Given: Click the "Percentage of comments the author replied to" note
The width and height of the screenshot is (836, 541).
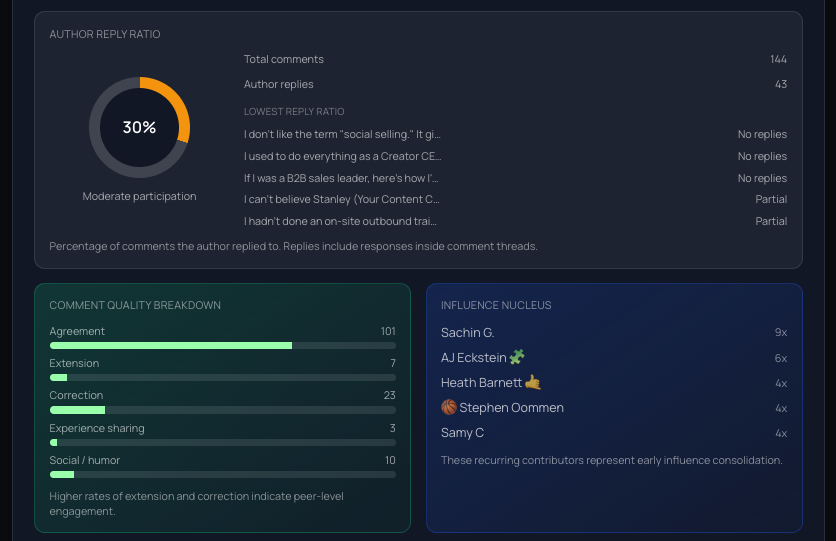Looking at the screenshot, I should pyautogui.click(x=293, y=246).
